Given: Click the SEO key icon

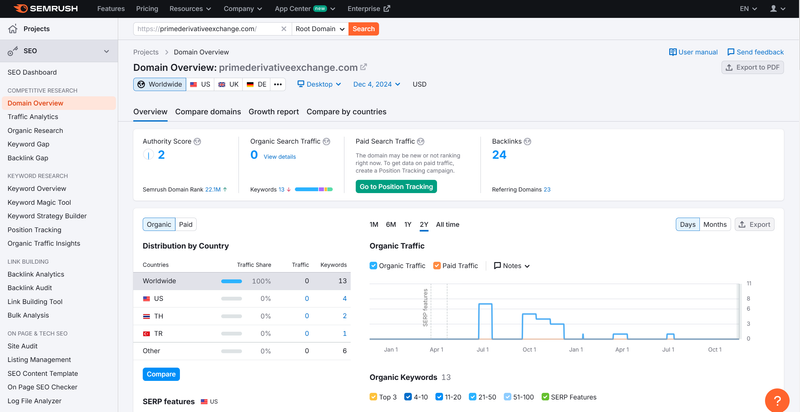Looking at the screenshot, I should tap(13, 51).
